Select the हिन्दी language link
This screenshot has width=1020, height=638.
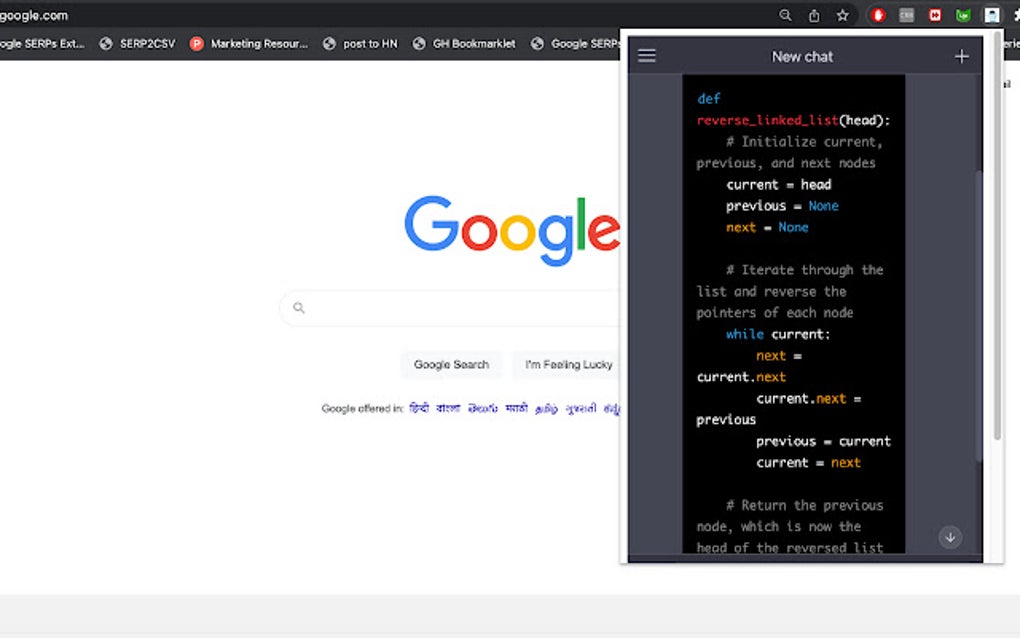[x=419, y=408]
